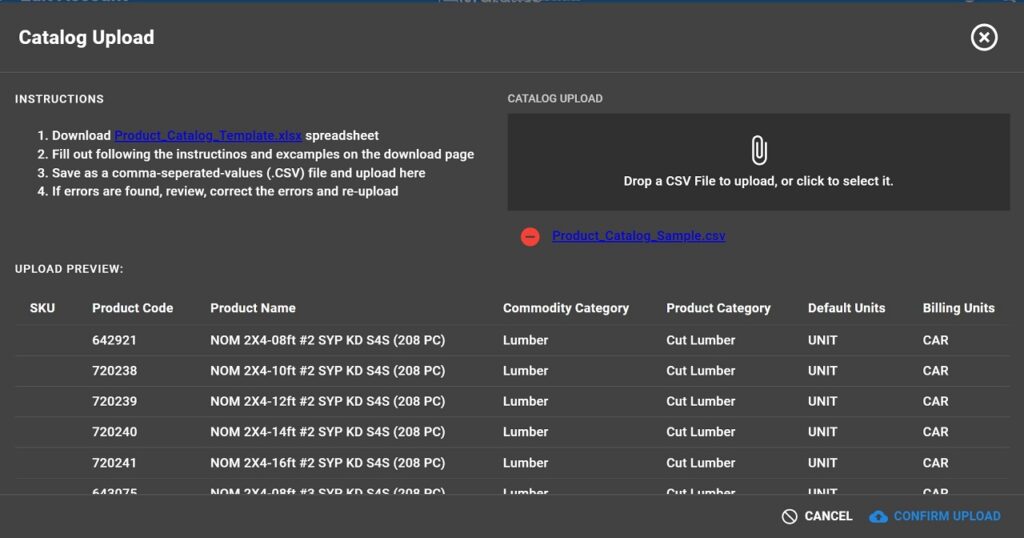Close the Catalog Upload dialog

(x=984, y=38)
